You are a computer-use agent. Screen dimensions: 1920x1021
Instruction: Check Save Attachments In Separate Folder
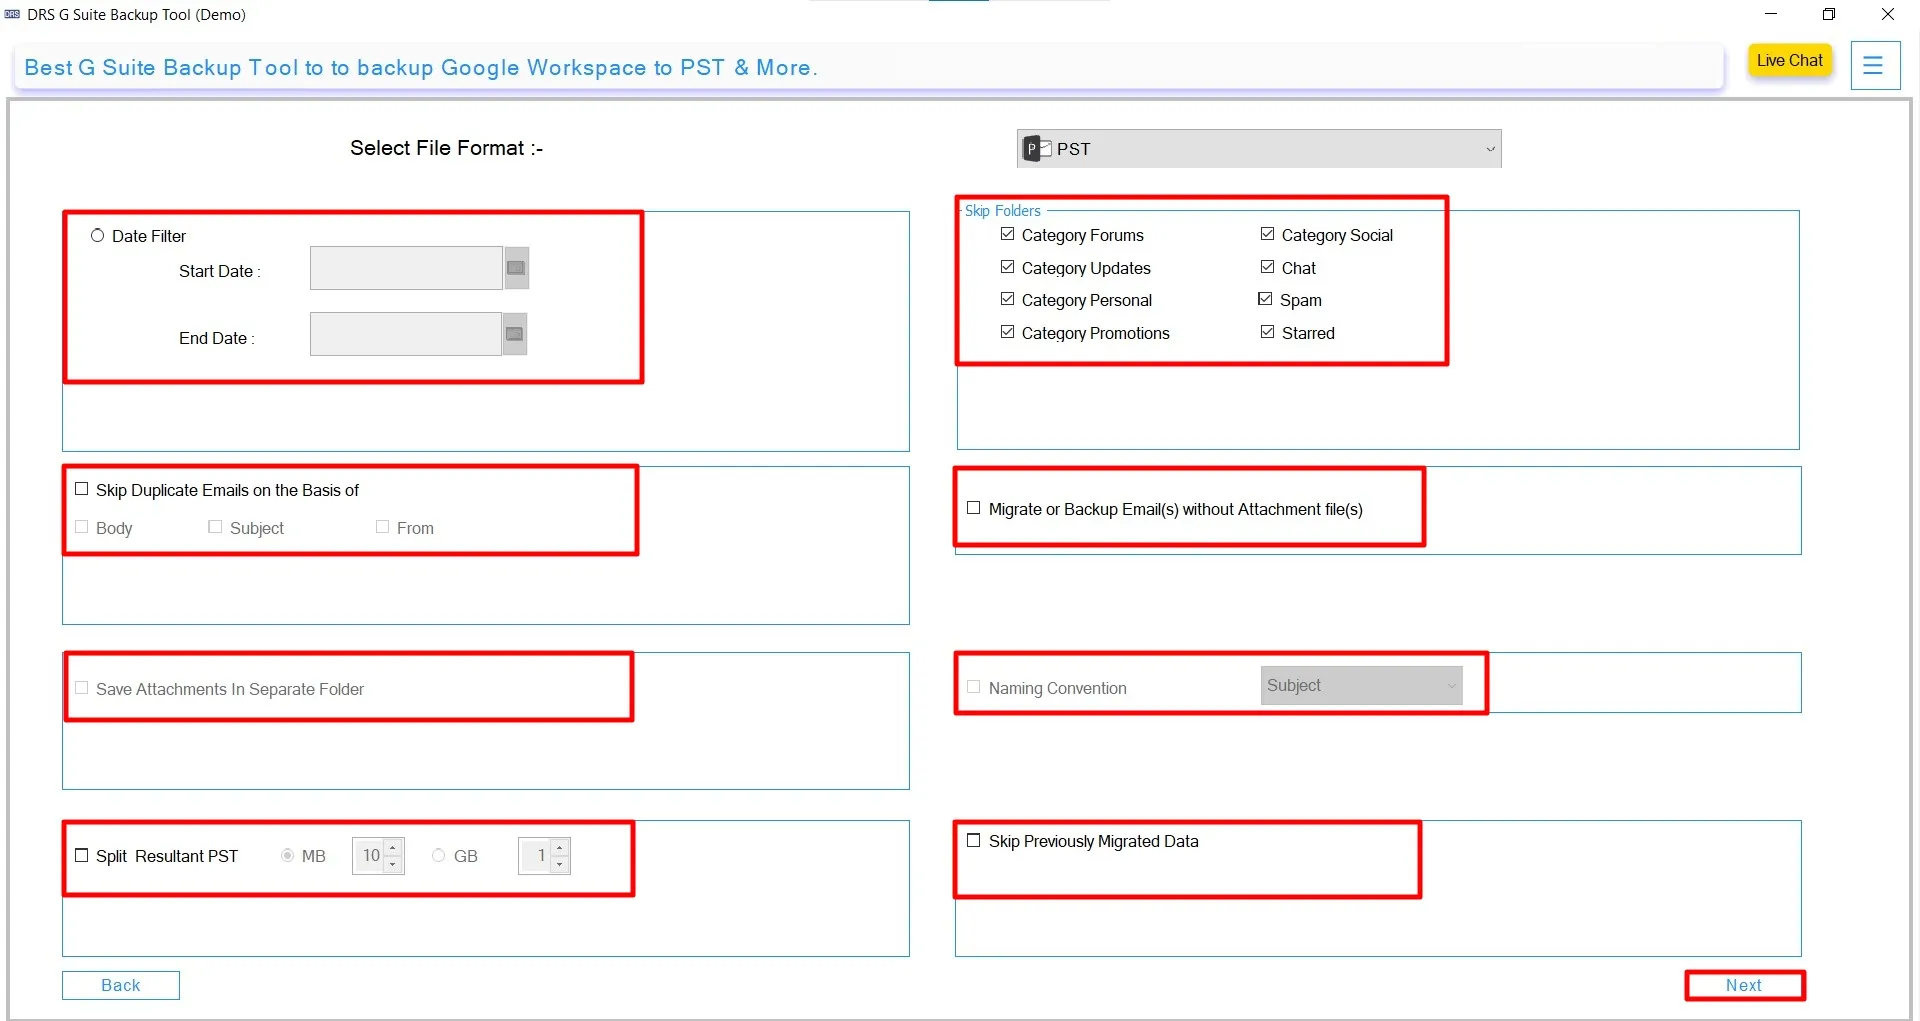click(82, 688)
